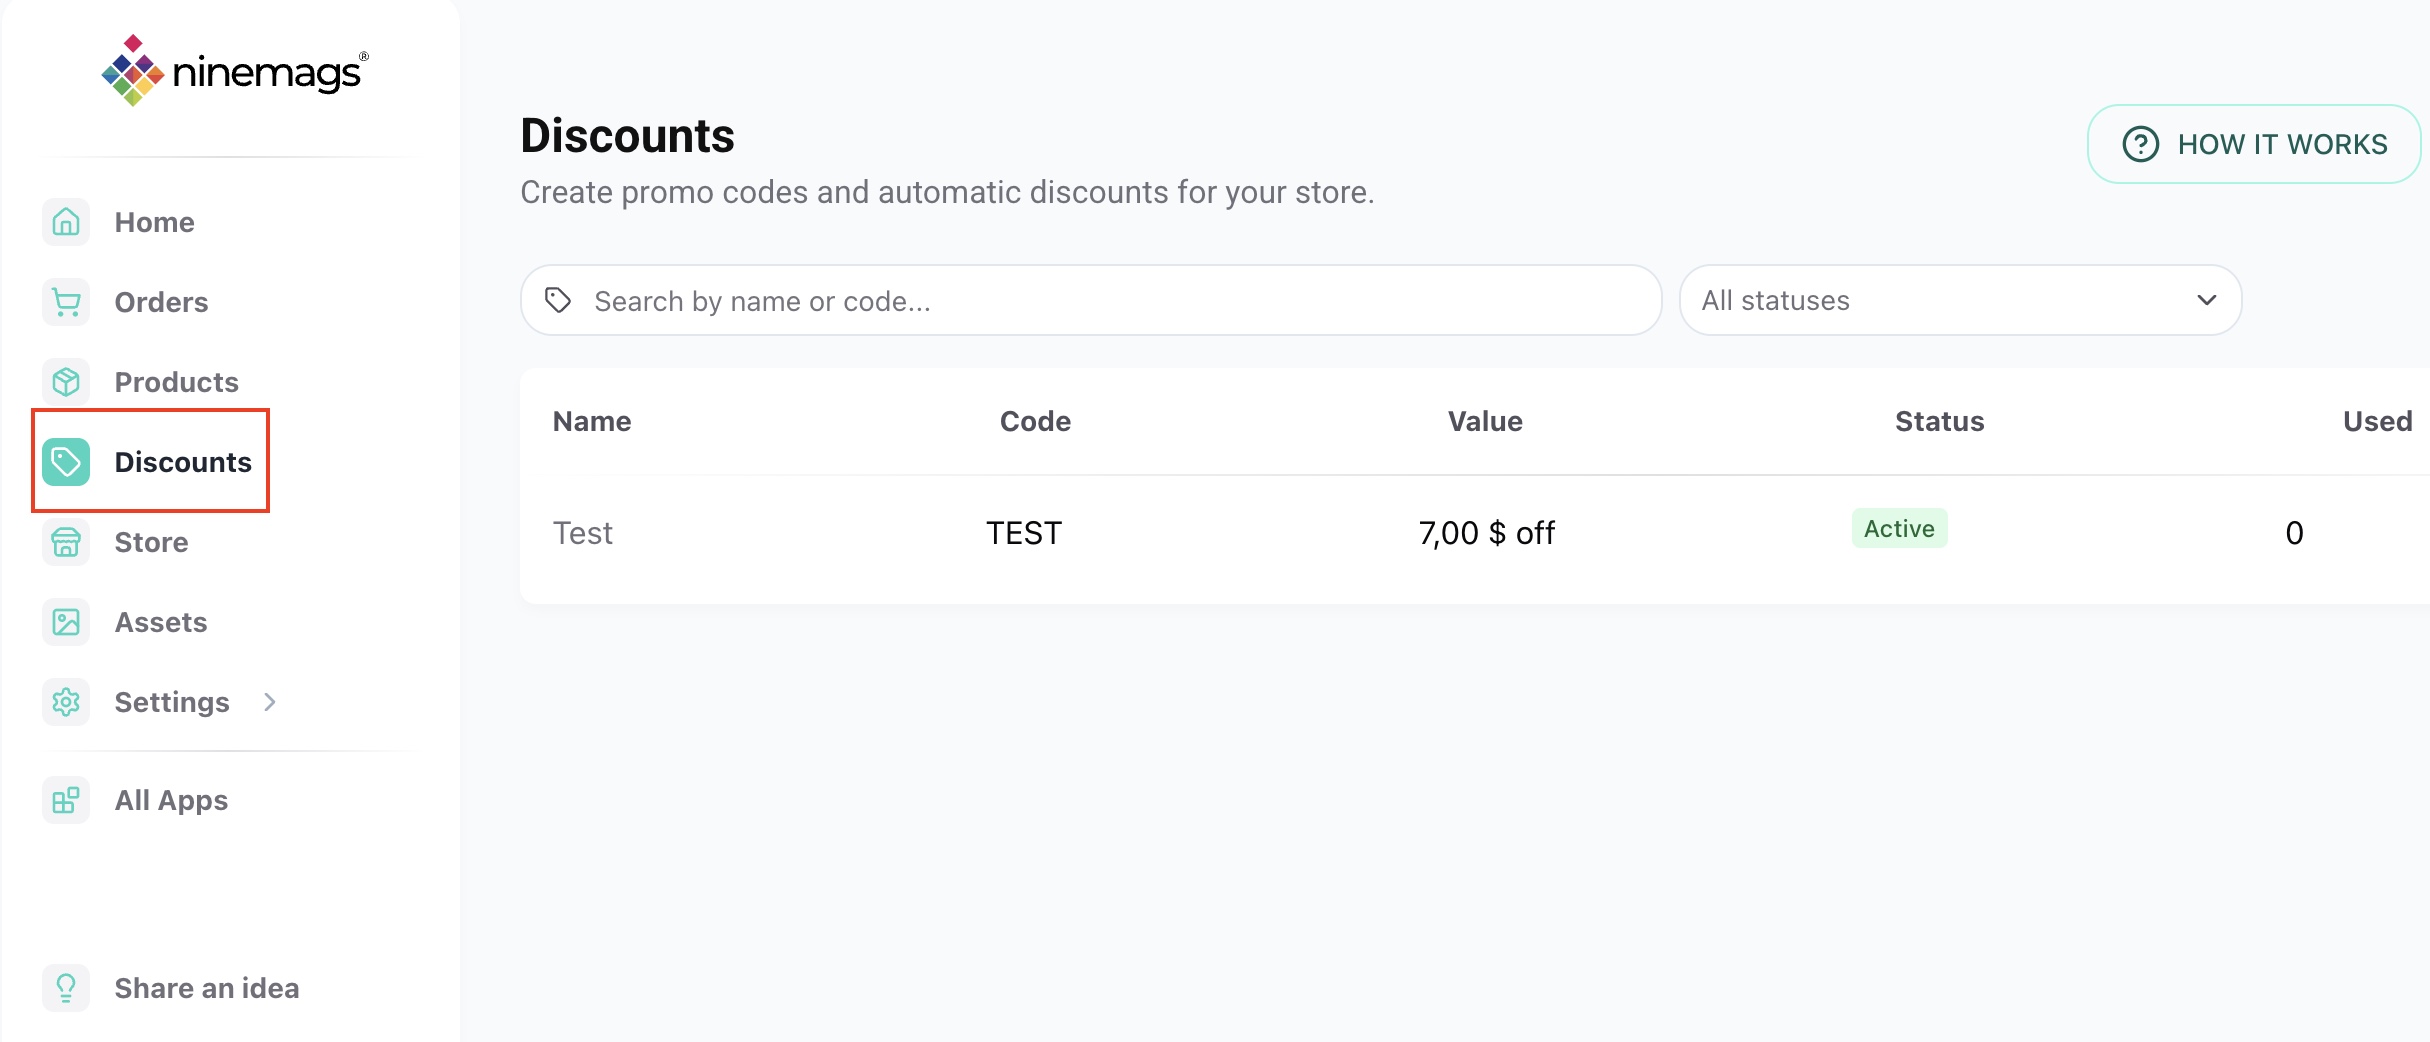Open the Settings gear icon
This screenshot has height=1042, width=2430.
click(x=66, y=702)
